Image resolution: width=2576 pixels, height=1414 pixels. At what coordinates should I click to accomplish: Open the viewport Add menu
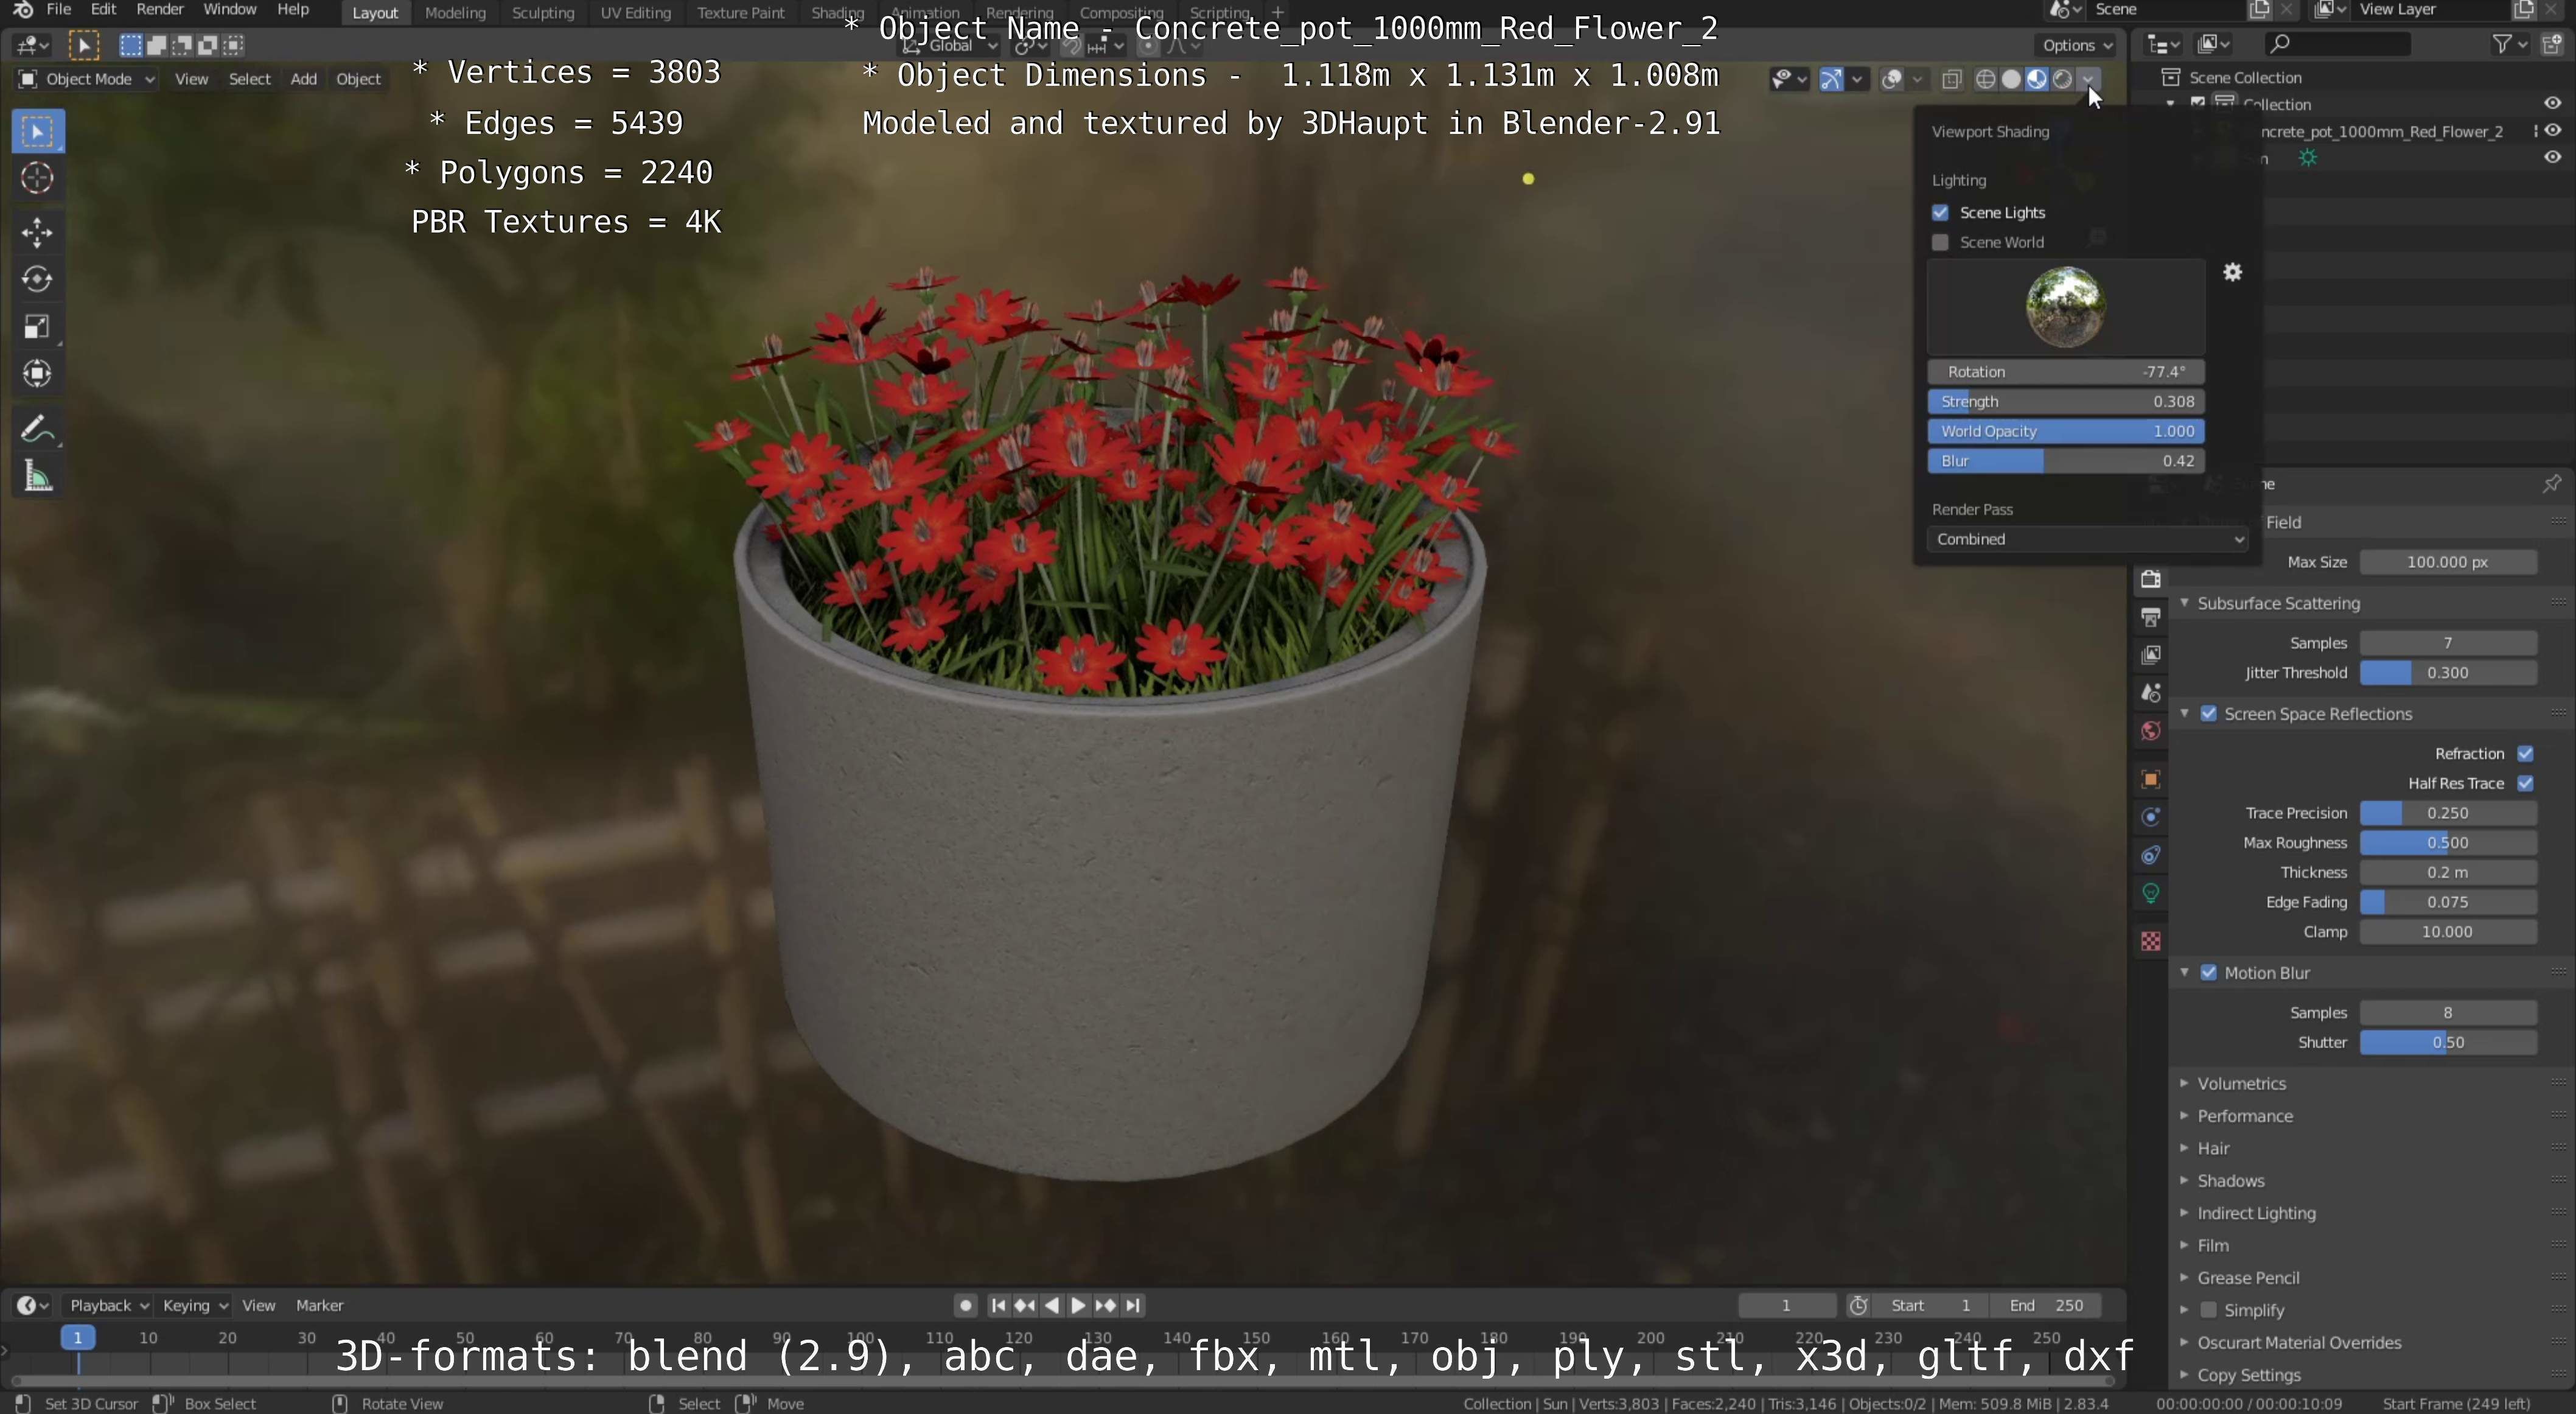[x=304, y=79]
